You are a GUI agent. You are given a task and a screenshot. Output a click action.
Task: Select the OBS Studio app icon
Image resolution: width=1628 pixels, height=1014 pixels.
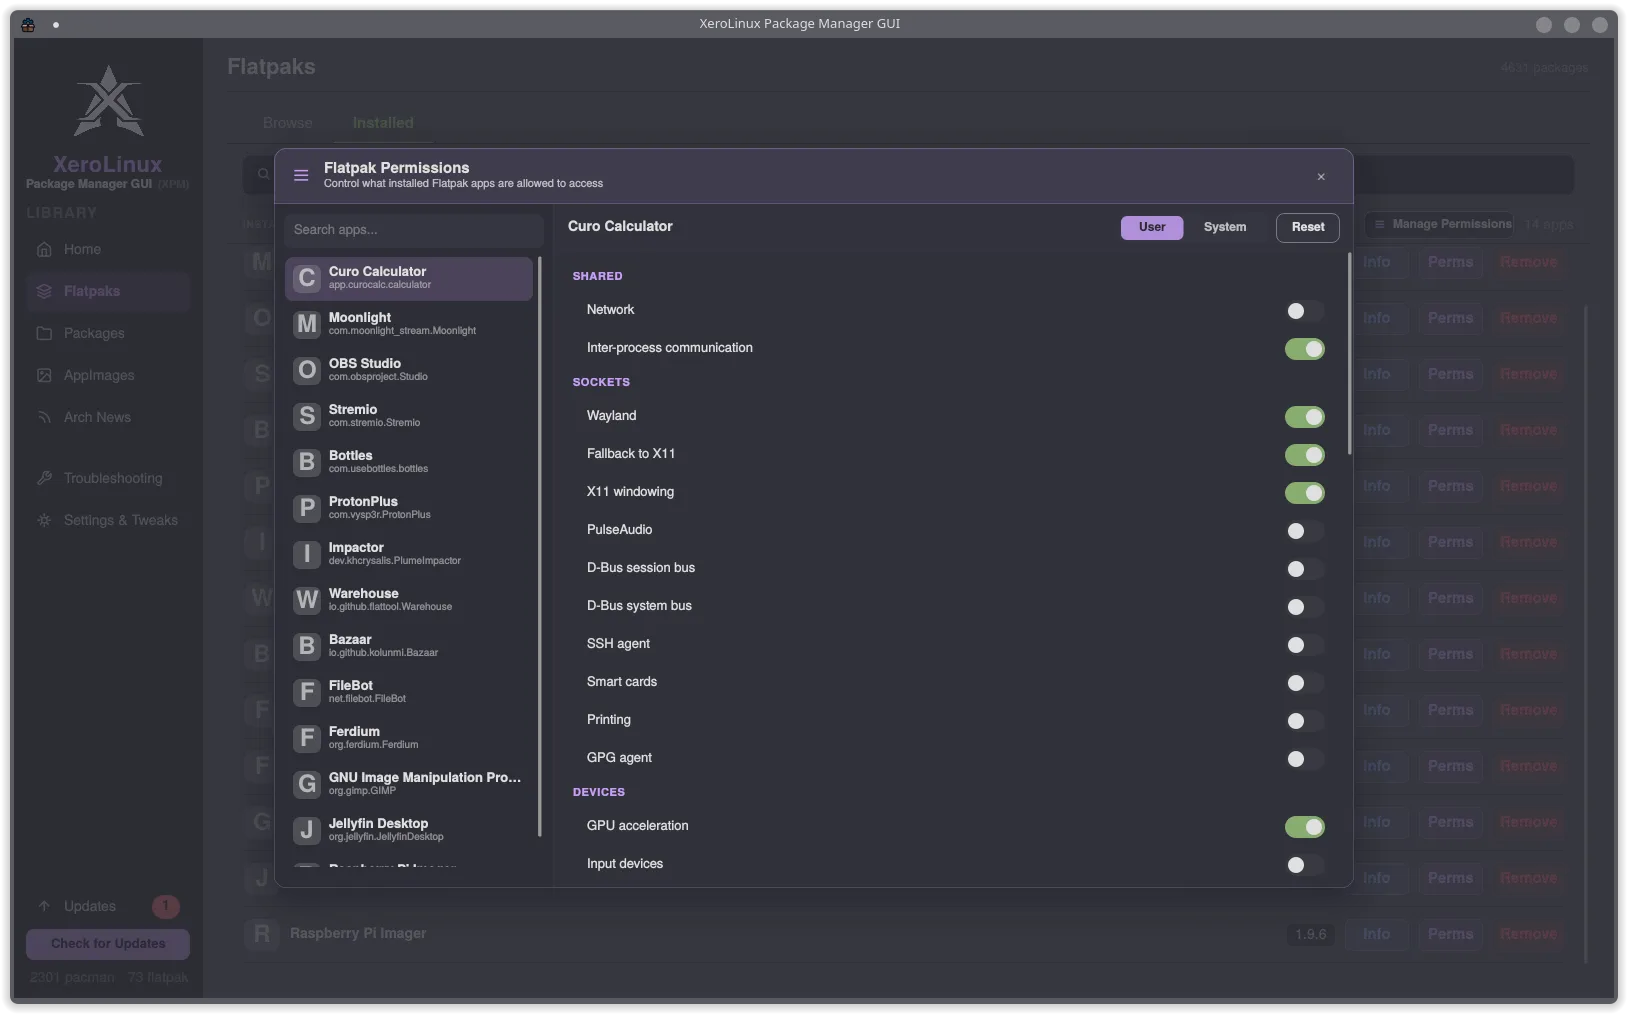click(307, 370)
